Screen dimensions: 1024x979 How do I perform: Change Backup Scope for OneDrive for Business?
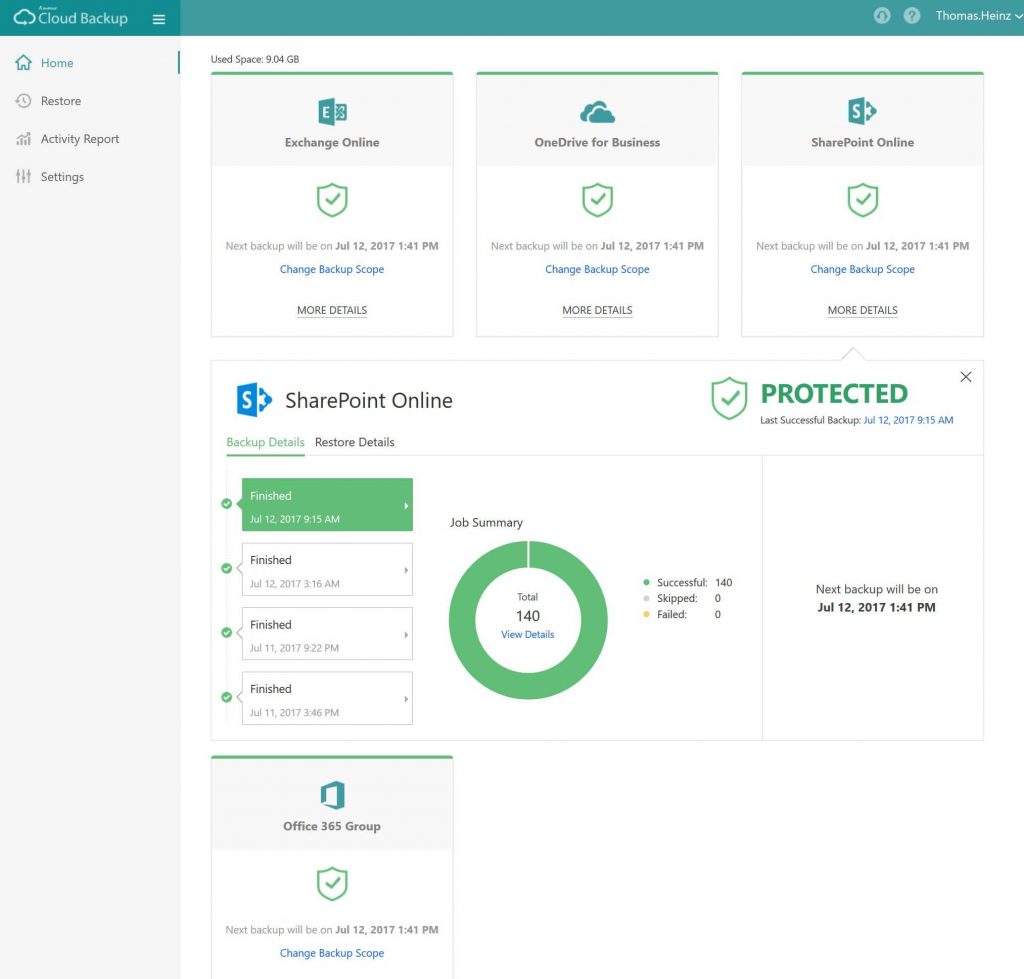coord(597,269)
